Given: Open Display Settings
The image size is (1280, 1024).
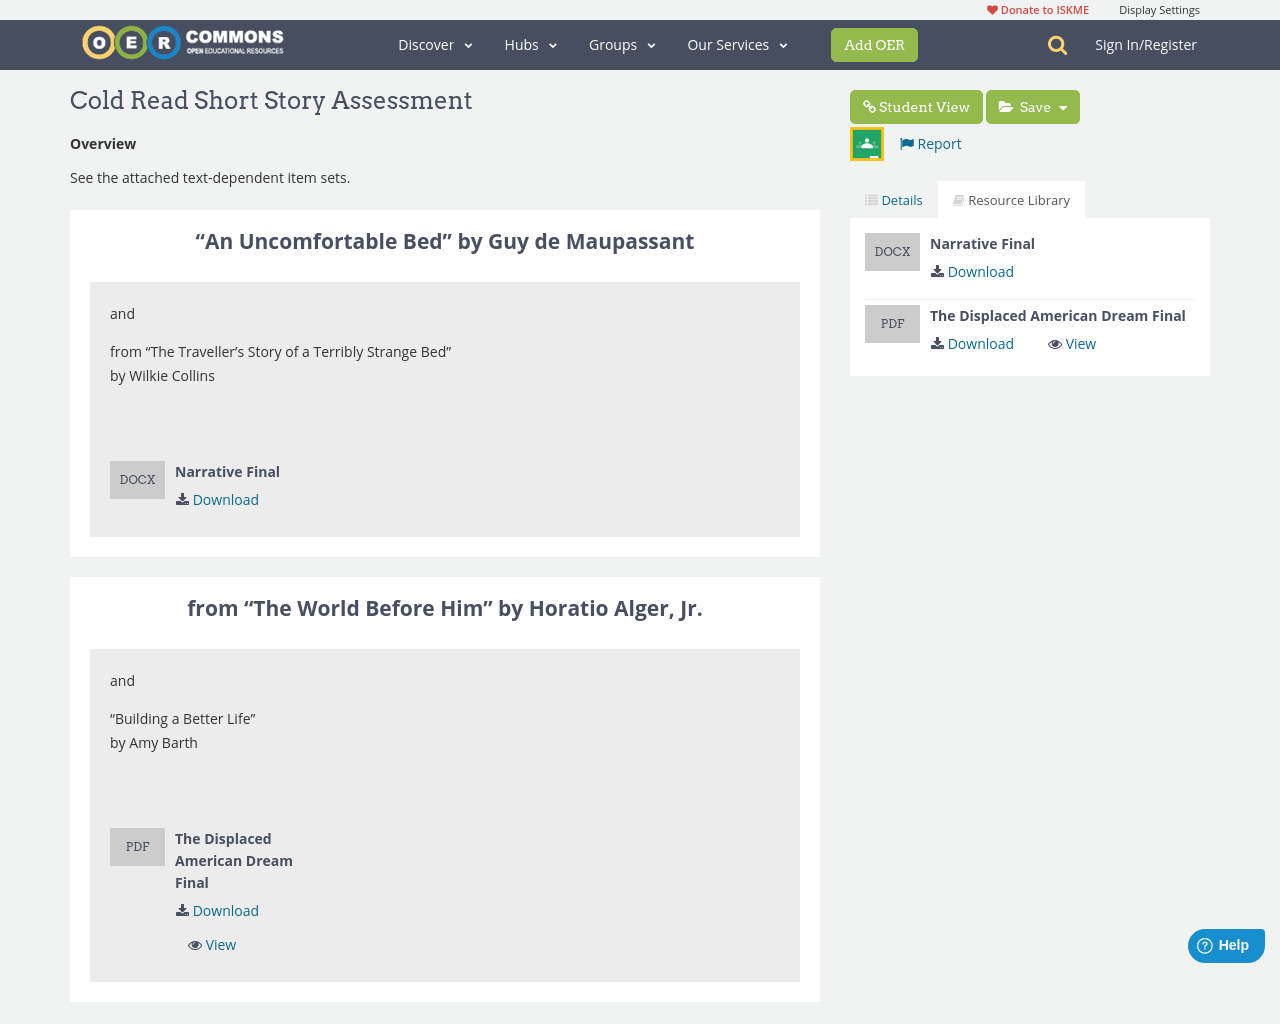Looking at the screenshot, I should (1159, 8).
